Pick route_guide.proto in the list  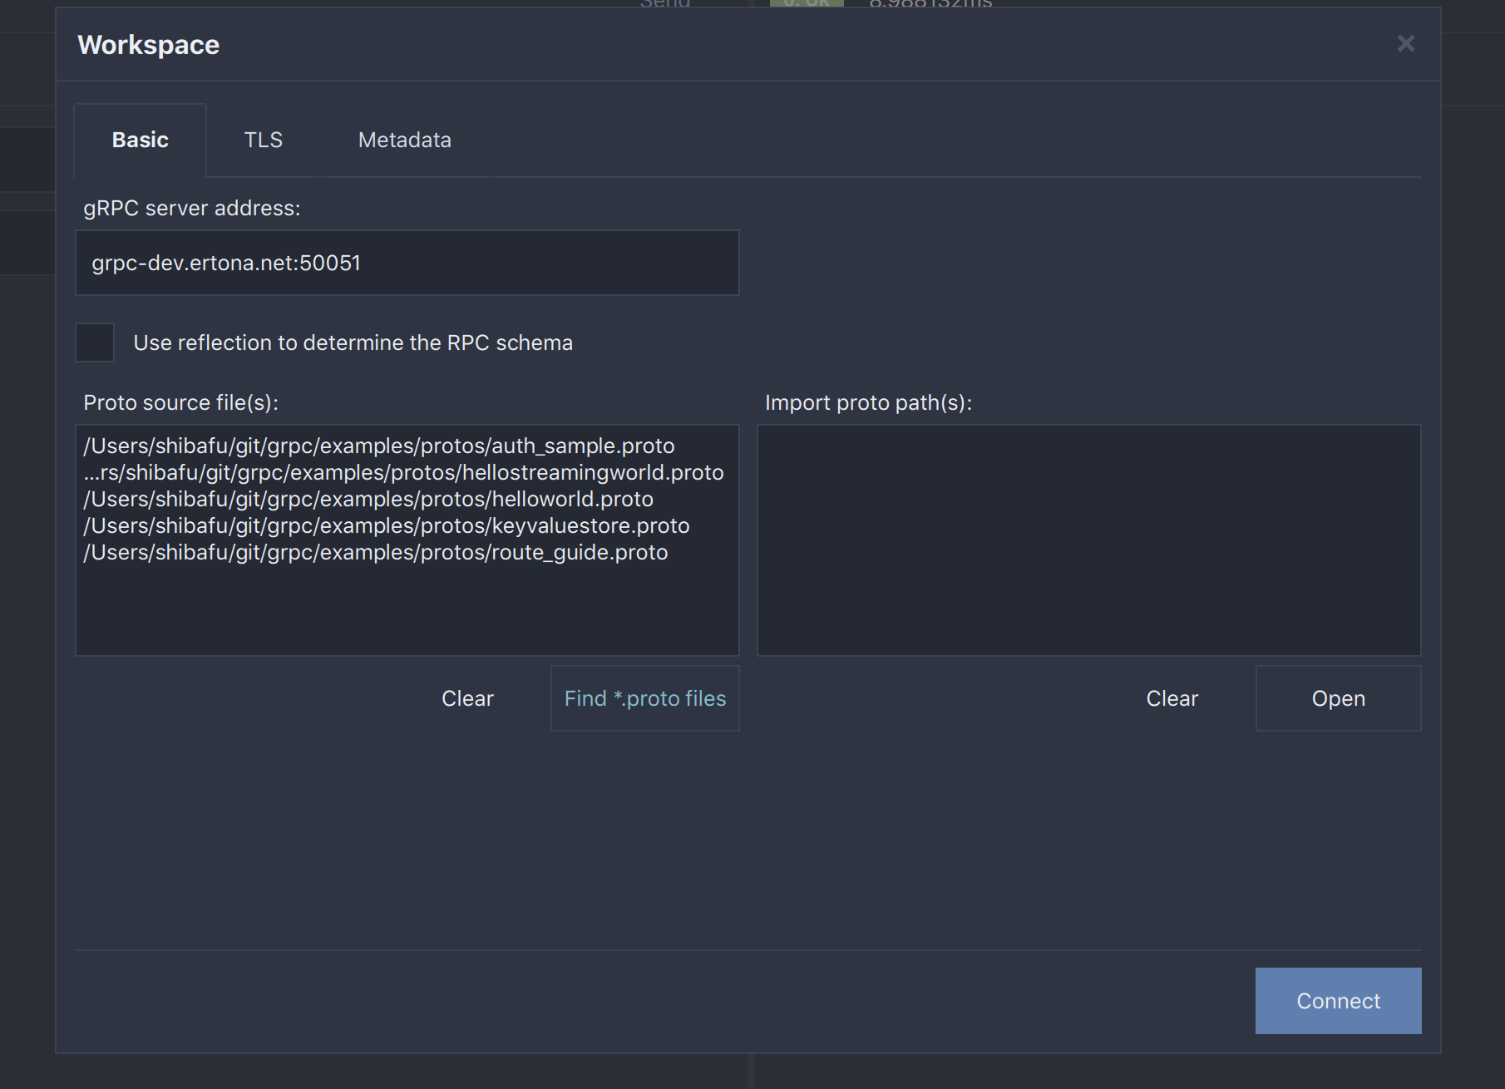375,553
